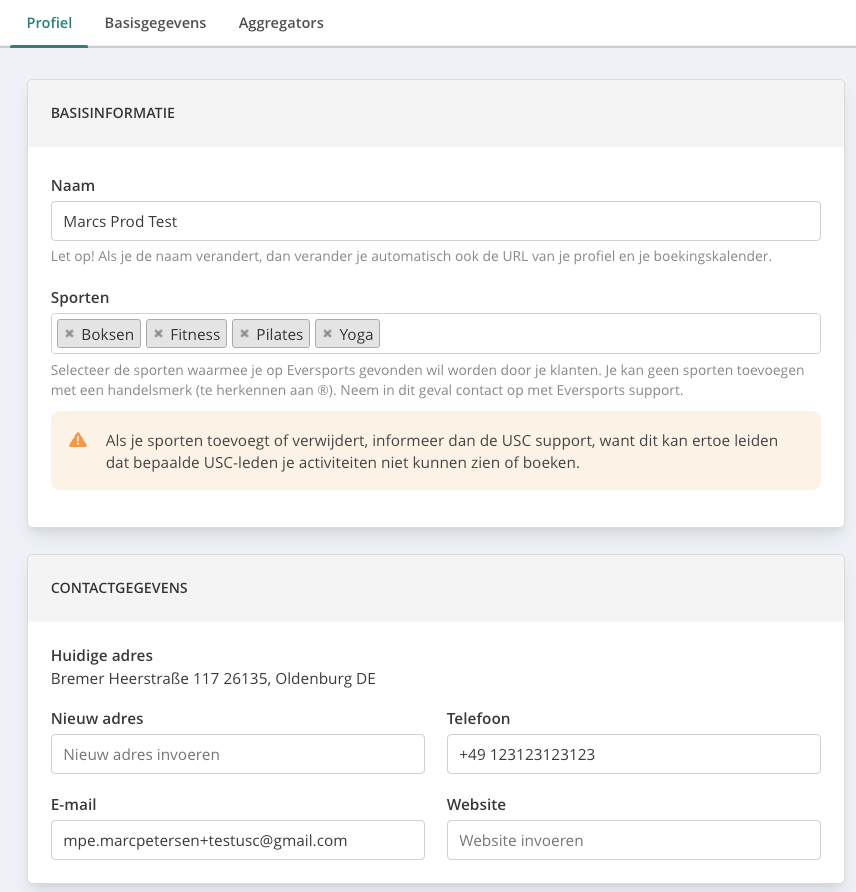Focus the Naam text field
The image size is (856, 892).
[x=436, y=221]
